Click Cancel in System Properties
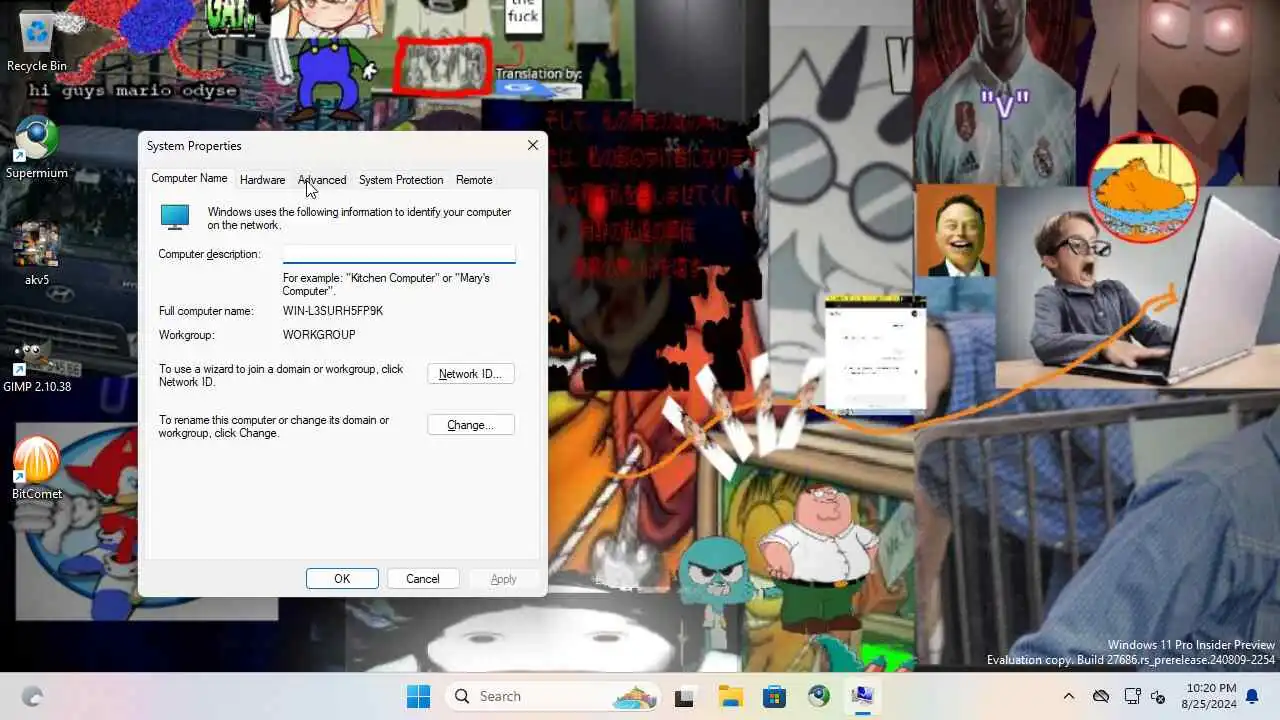The image size is (1280, 720). pyautogui.click(x=423, y=579)
